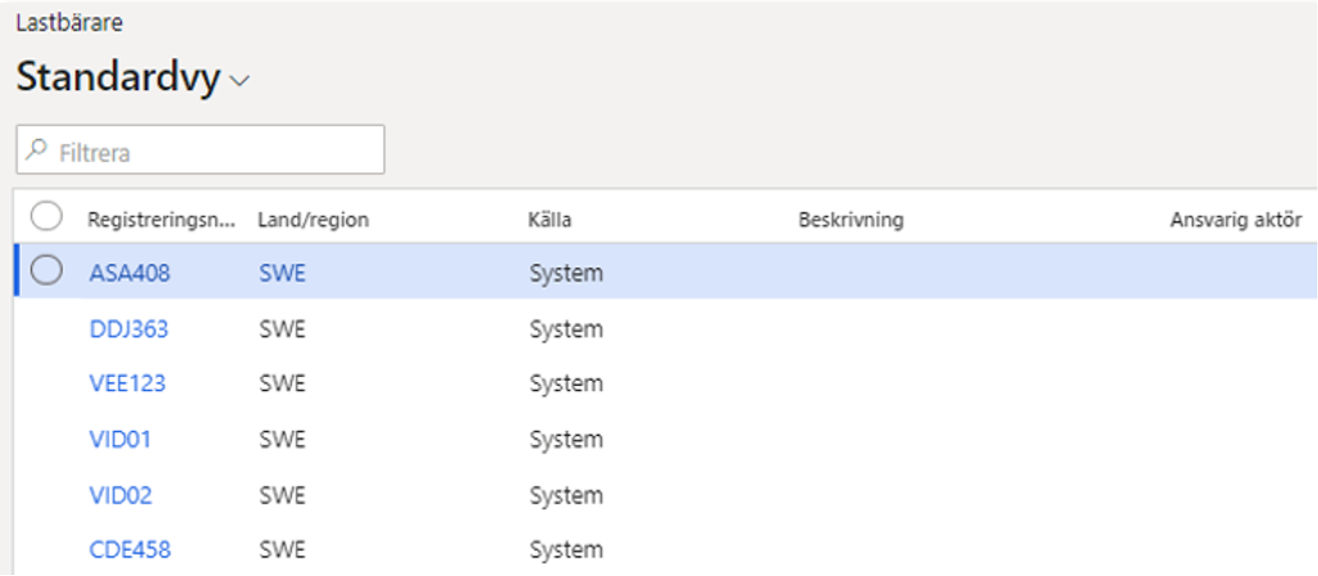Follow the SWE country link in ASA408 row
The width and height of the screenshot is (1318, 576).
pos(282,272)
